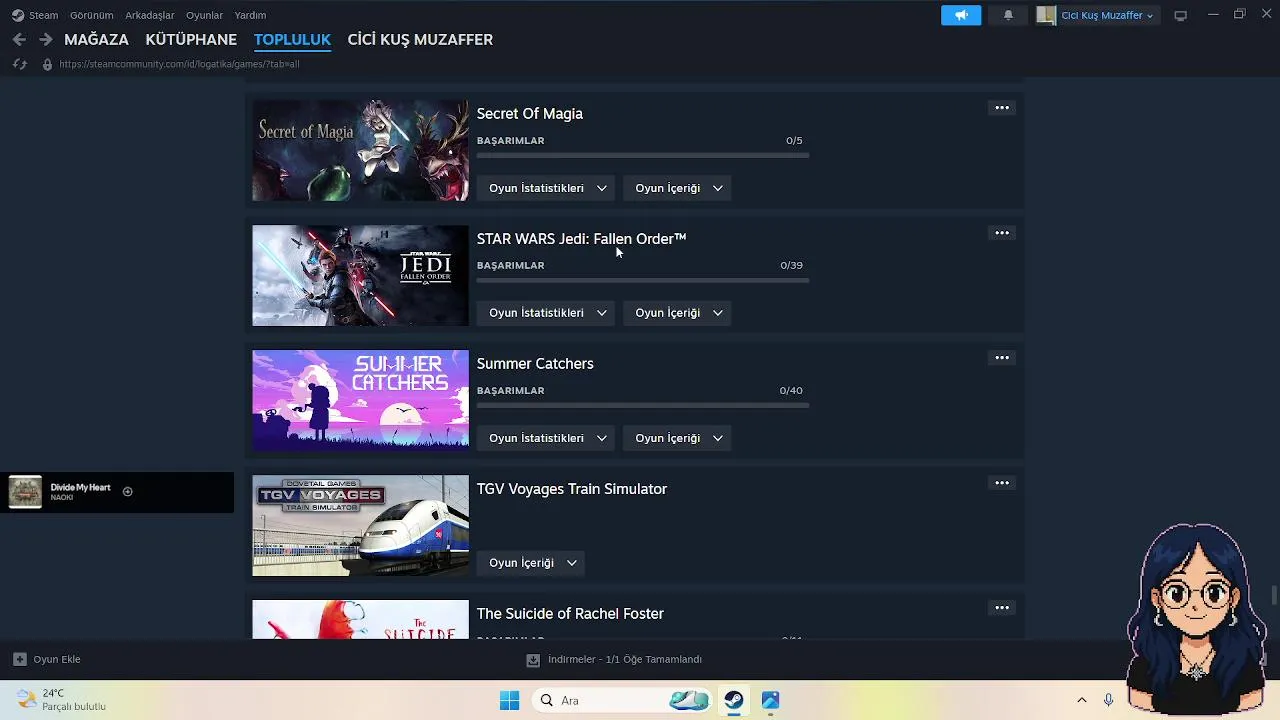Click the TGV Voyages game thumbnail
Image resolution: width=1280 pixels, height=720 pixels.
coord(360,525)
